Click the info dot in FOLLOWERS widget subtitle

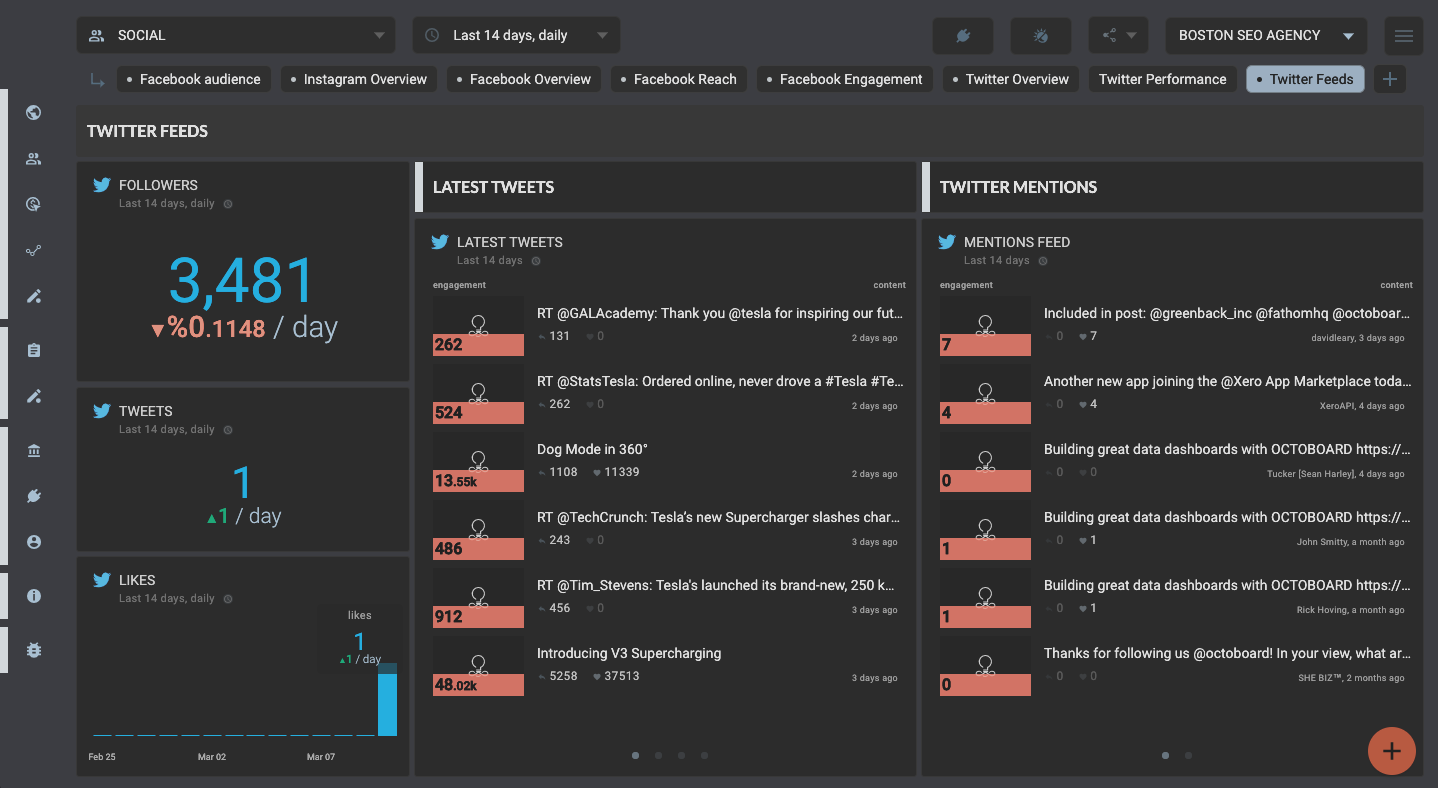(227, 204)
